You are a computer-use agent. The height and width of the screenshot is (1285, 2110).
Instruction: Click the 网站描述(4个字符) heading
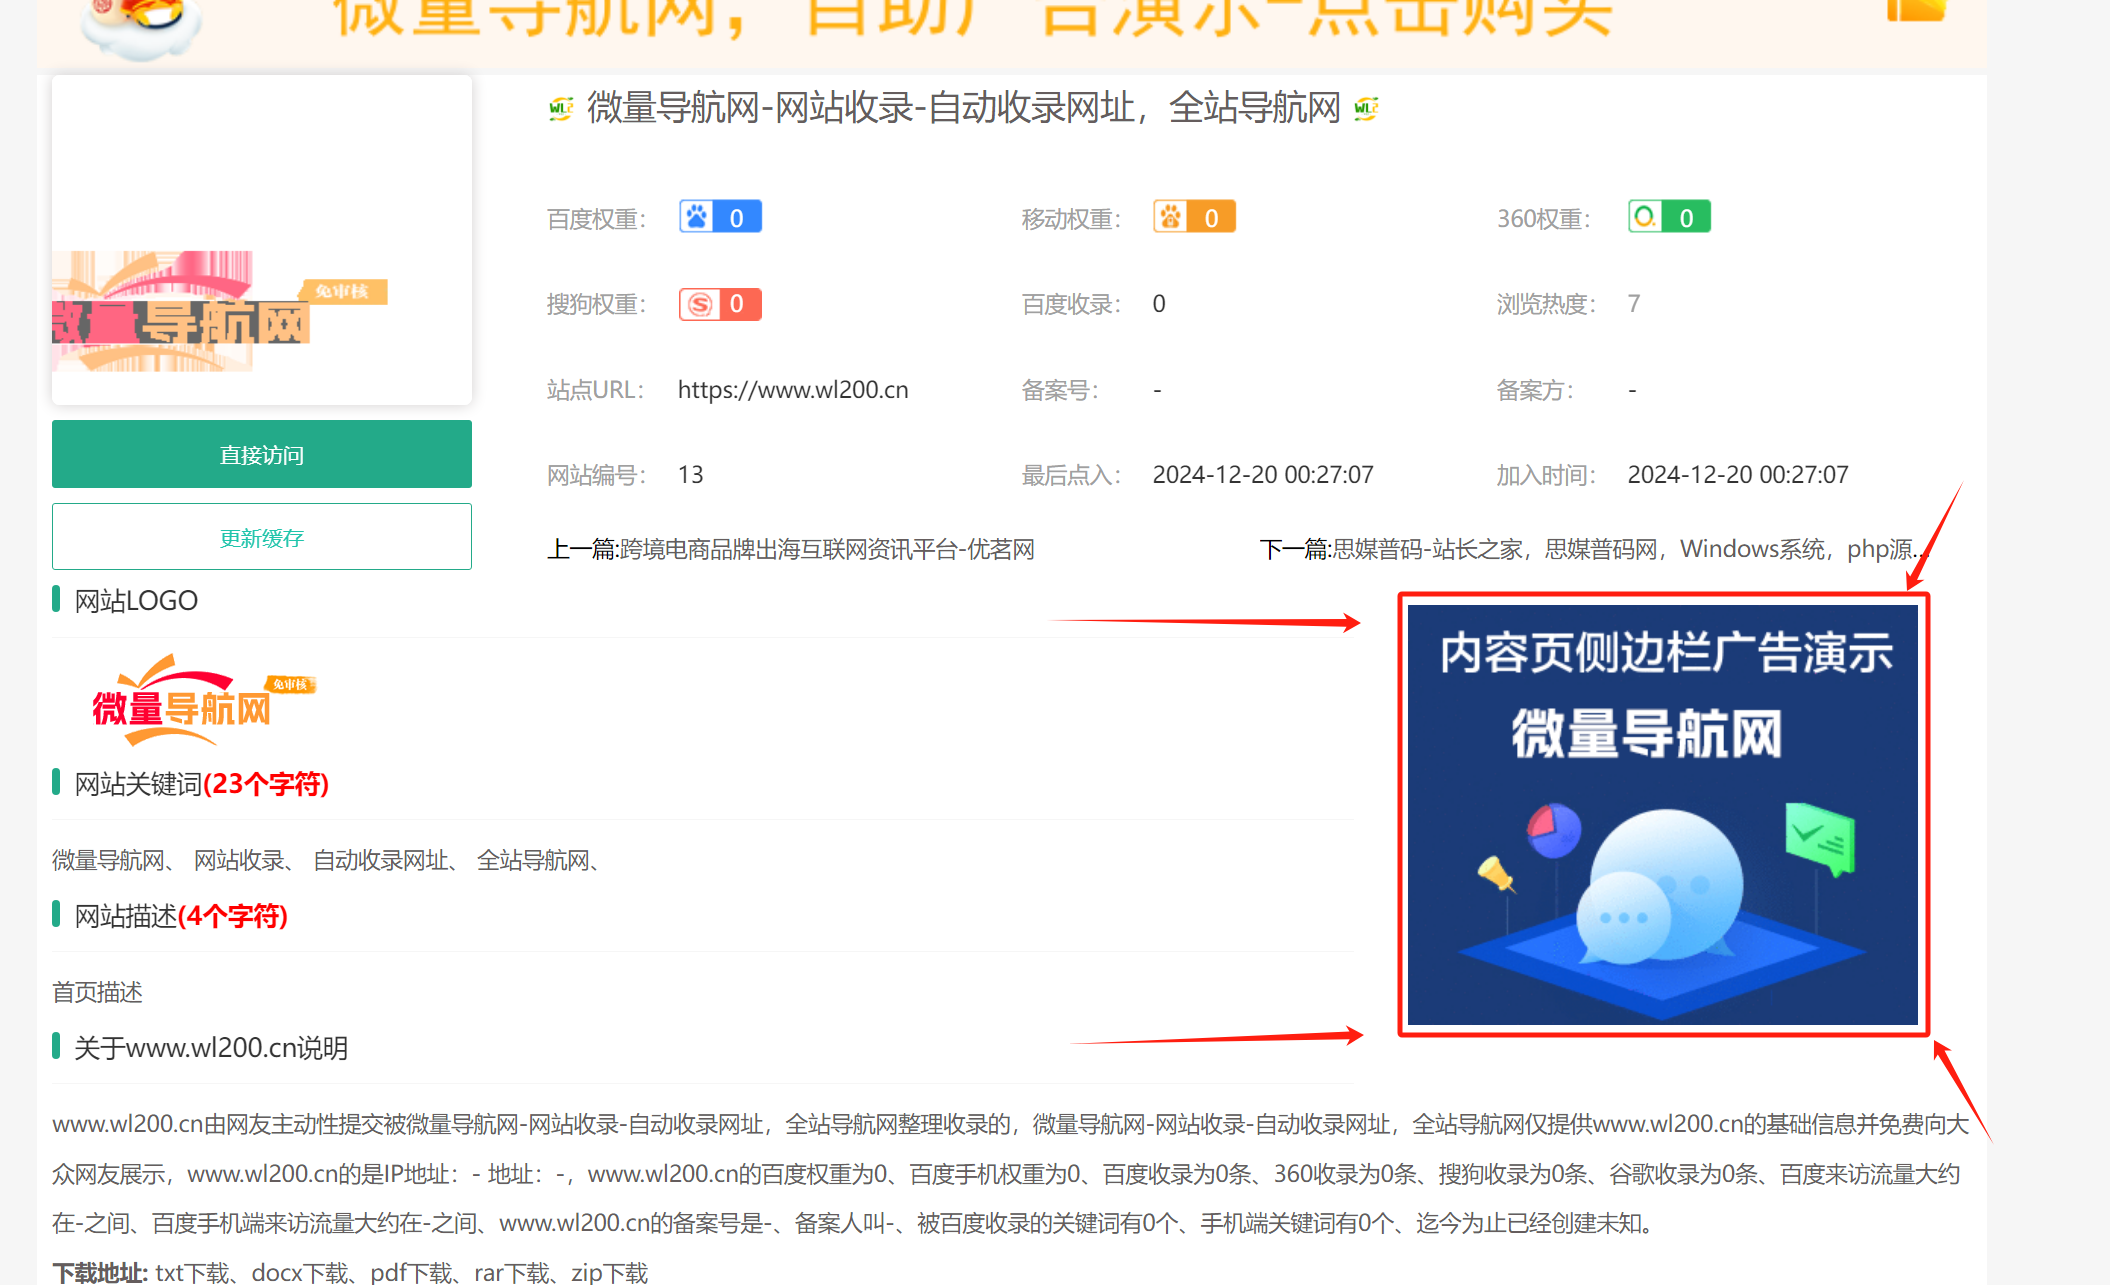[181, 916]
